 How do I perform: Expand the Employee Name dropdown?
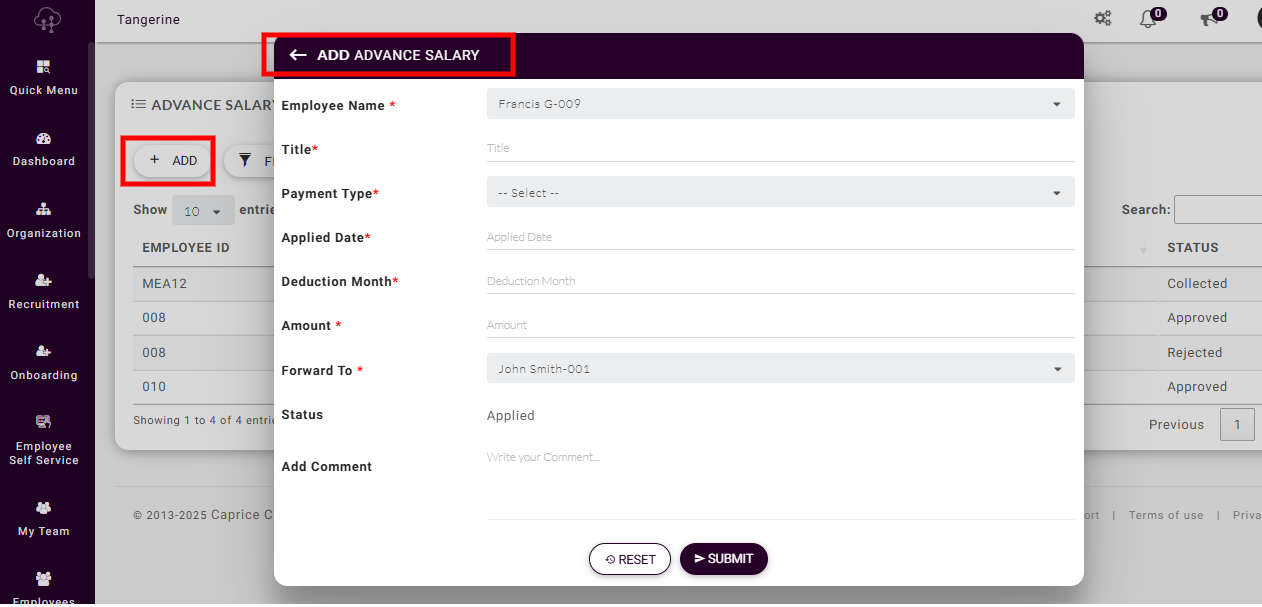click(x=780, y=104)
